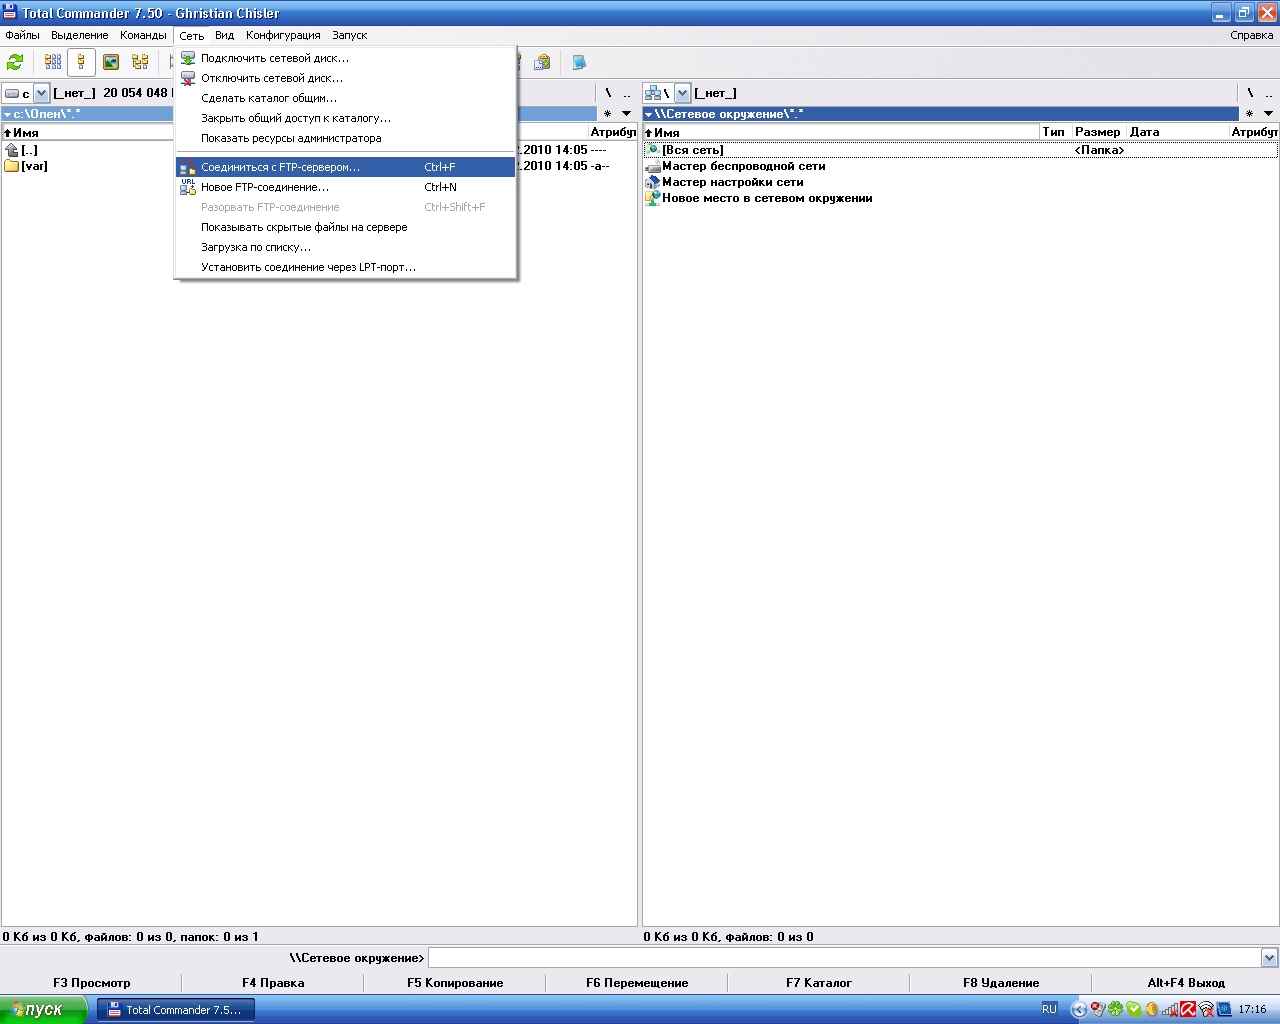Click the picture thumbnail view toolbar icon
Image resolution: width=1280 pixels, height=1024 pixels.
point(111,62)
